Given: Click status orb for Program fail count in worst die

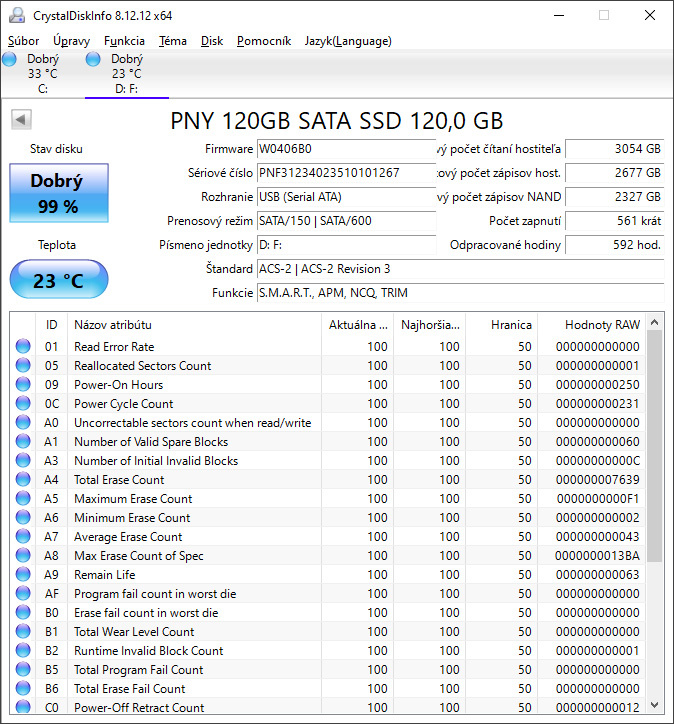Looking at the screenshot, I should coord(23,593).
